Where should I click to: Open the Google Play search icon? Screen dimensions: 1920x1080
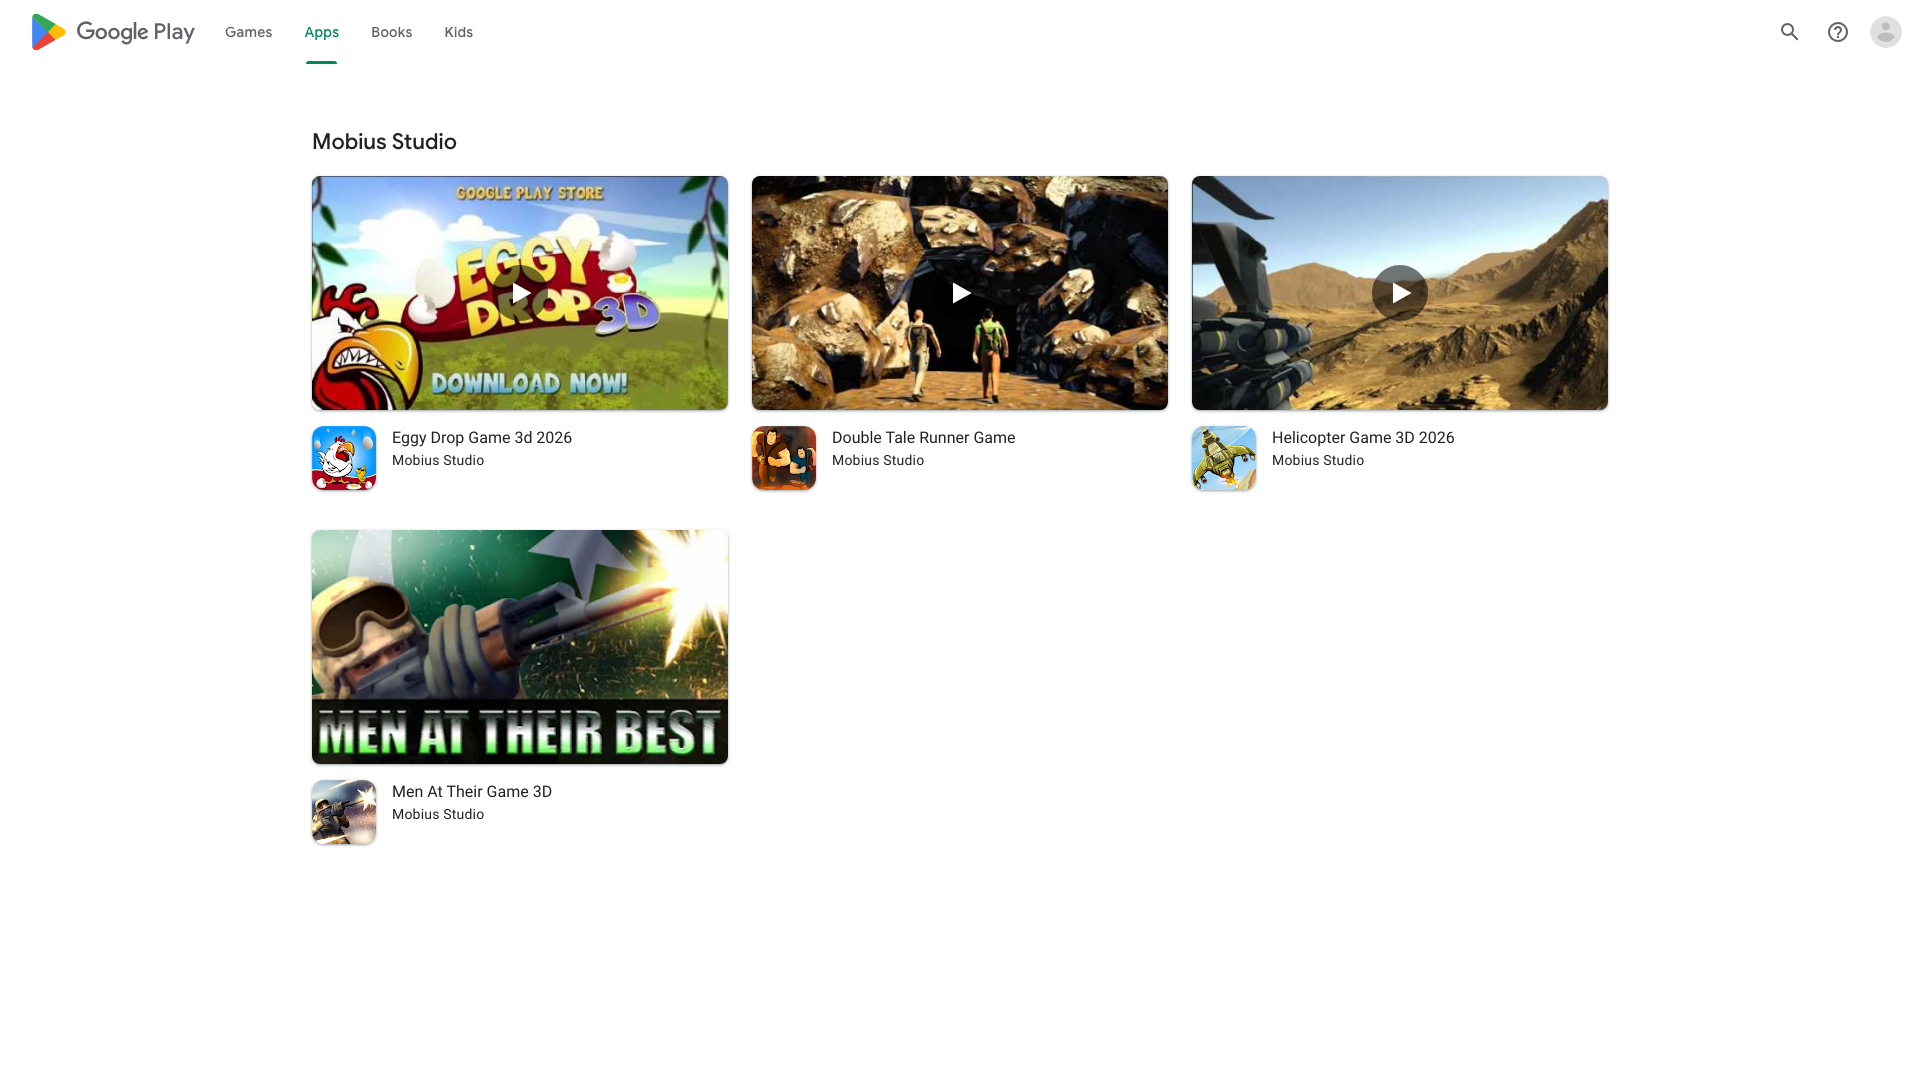[x=1789, y=32]
